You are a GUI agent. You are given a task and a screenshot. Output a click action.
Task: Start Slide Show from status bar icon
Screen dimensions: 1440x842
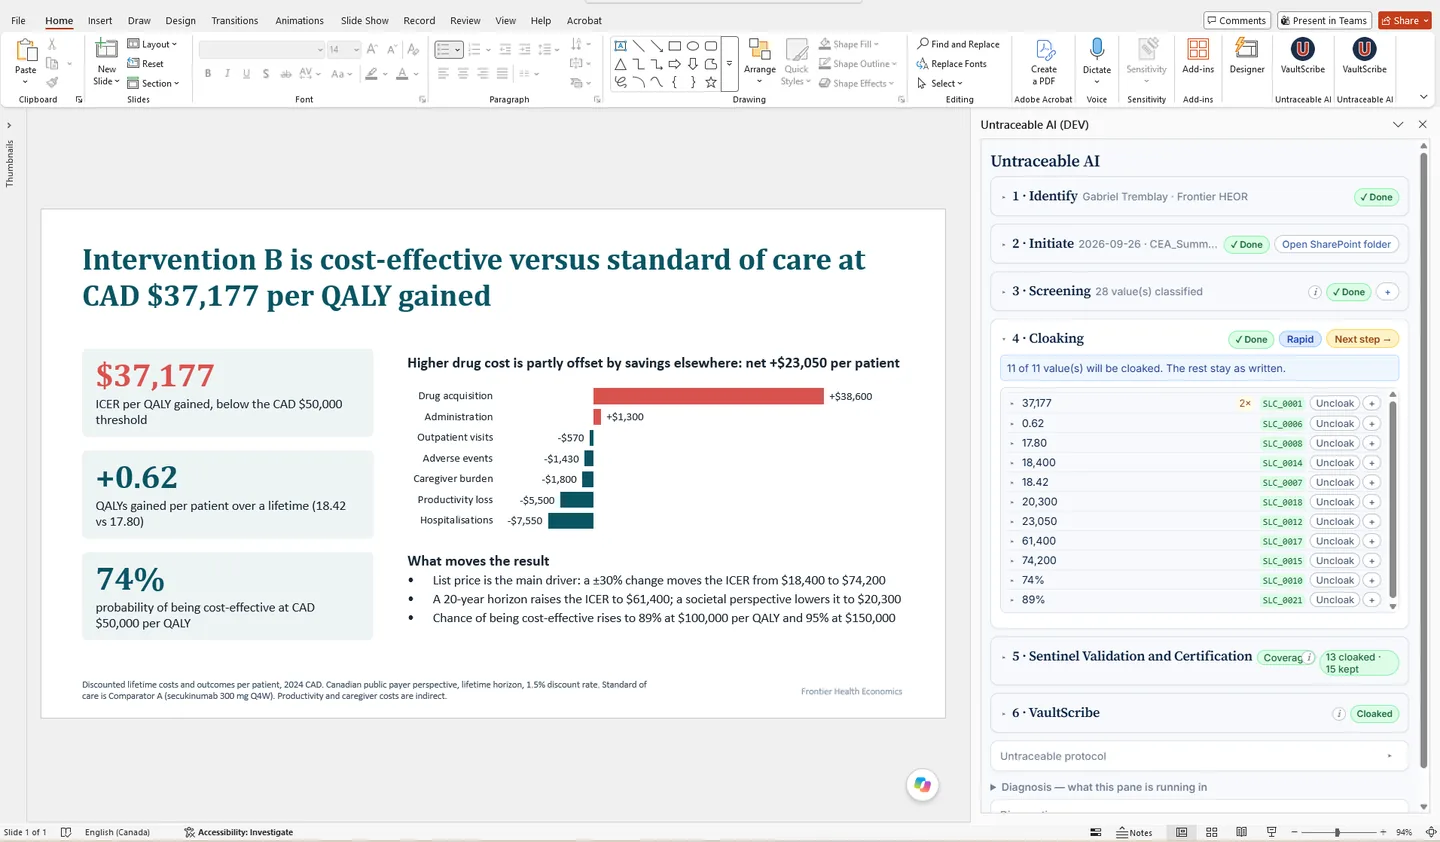[1272, 832]
